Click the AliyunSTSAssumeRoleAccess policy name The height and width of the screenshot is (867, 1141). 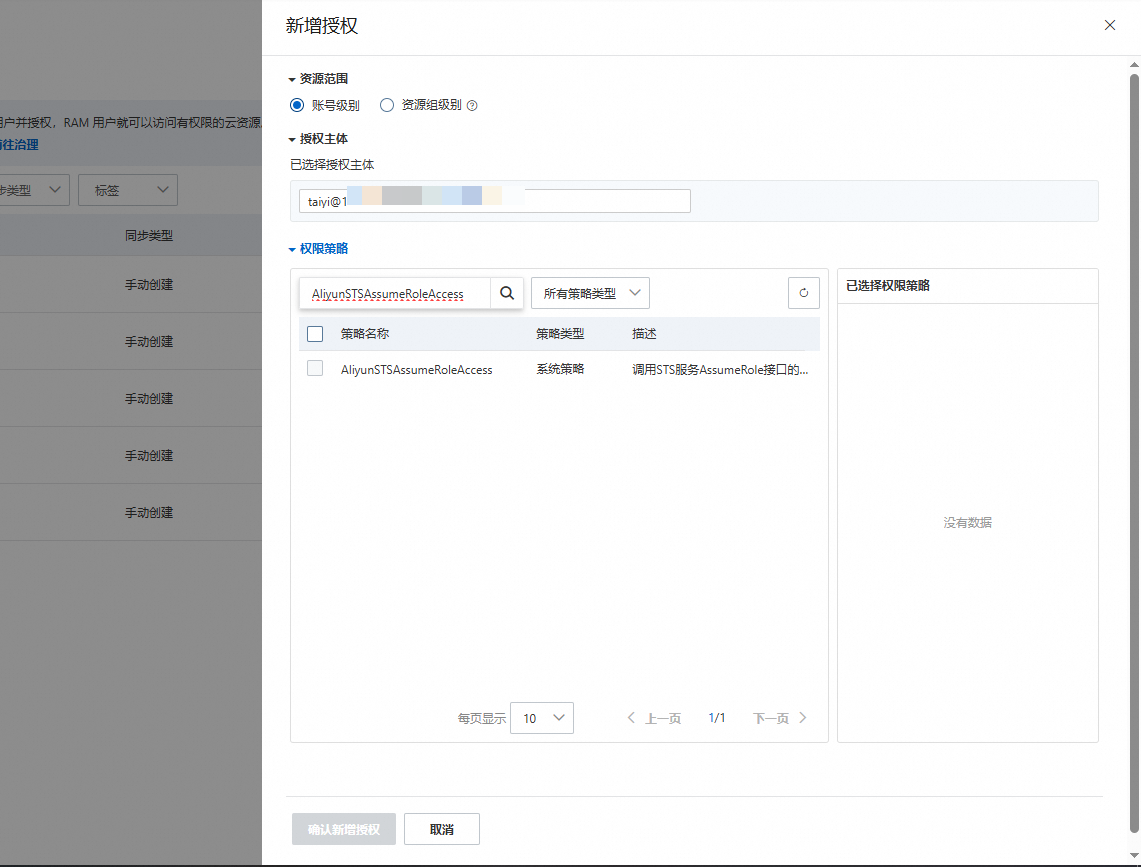click(416, 370)
